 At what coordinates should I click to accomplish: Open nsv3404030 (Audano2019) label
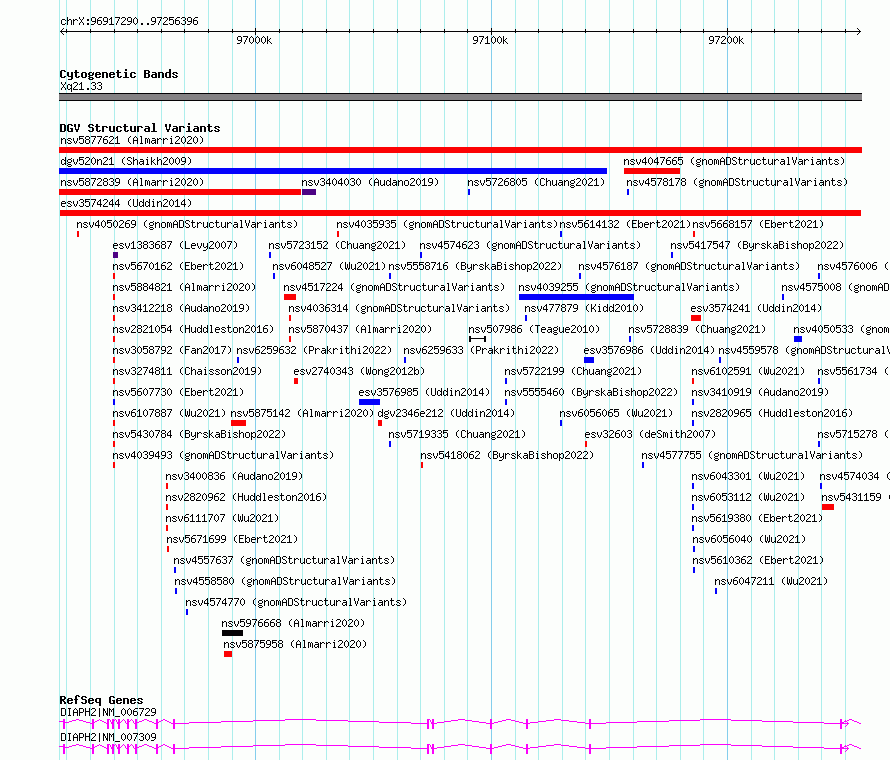coord(370,182)
